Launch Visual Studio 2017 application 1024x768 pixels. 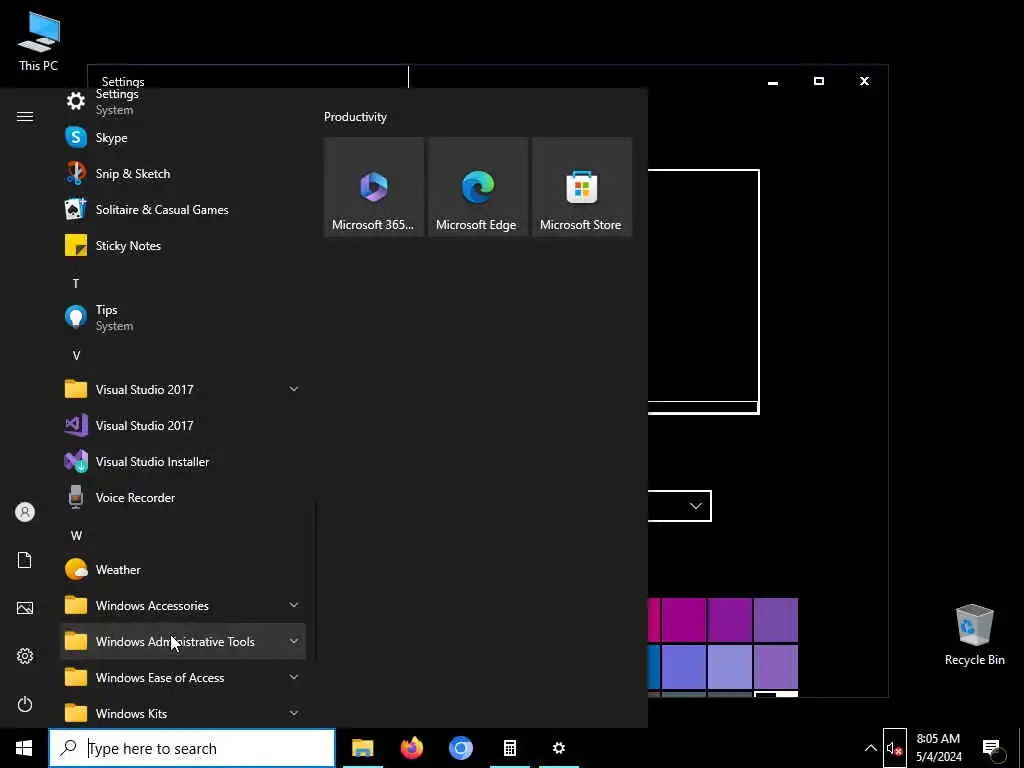coord(183,426)
